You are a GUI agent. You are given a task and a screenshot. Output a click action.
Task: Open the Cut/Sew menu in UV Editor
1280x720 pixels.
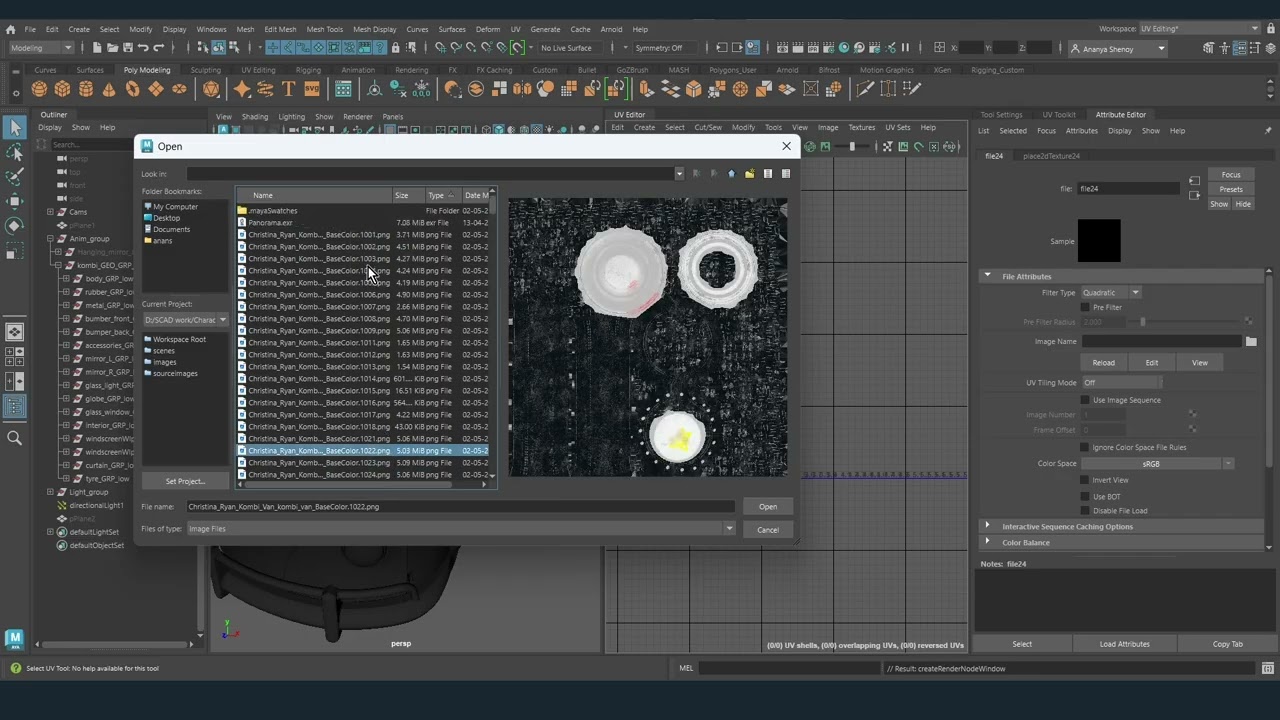pyautogui.click(x=708, y=128)
